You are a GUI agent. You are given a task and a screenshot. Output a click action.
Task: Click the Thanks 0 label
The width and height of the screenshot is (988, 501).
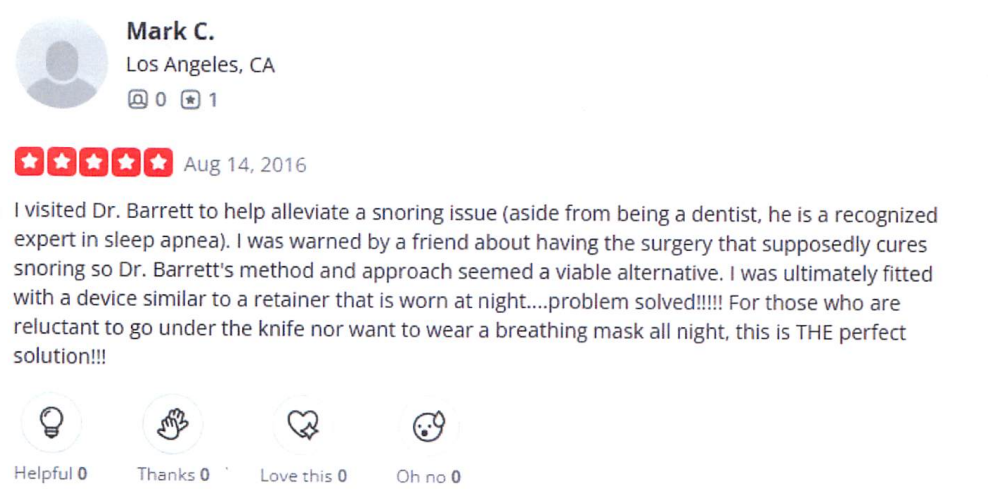coord(173,475)
